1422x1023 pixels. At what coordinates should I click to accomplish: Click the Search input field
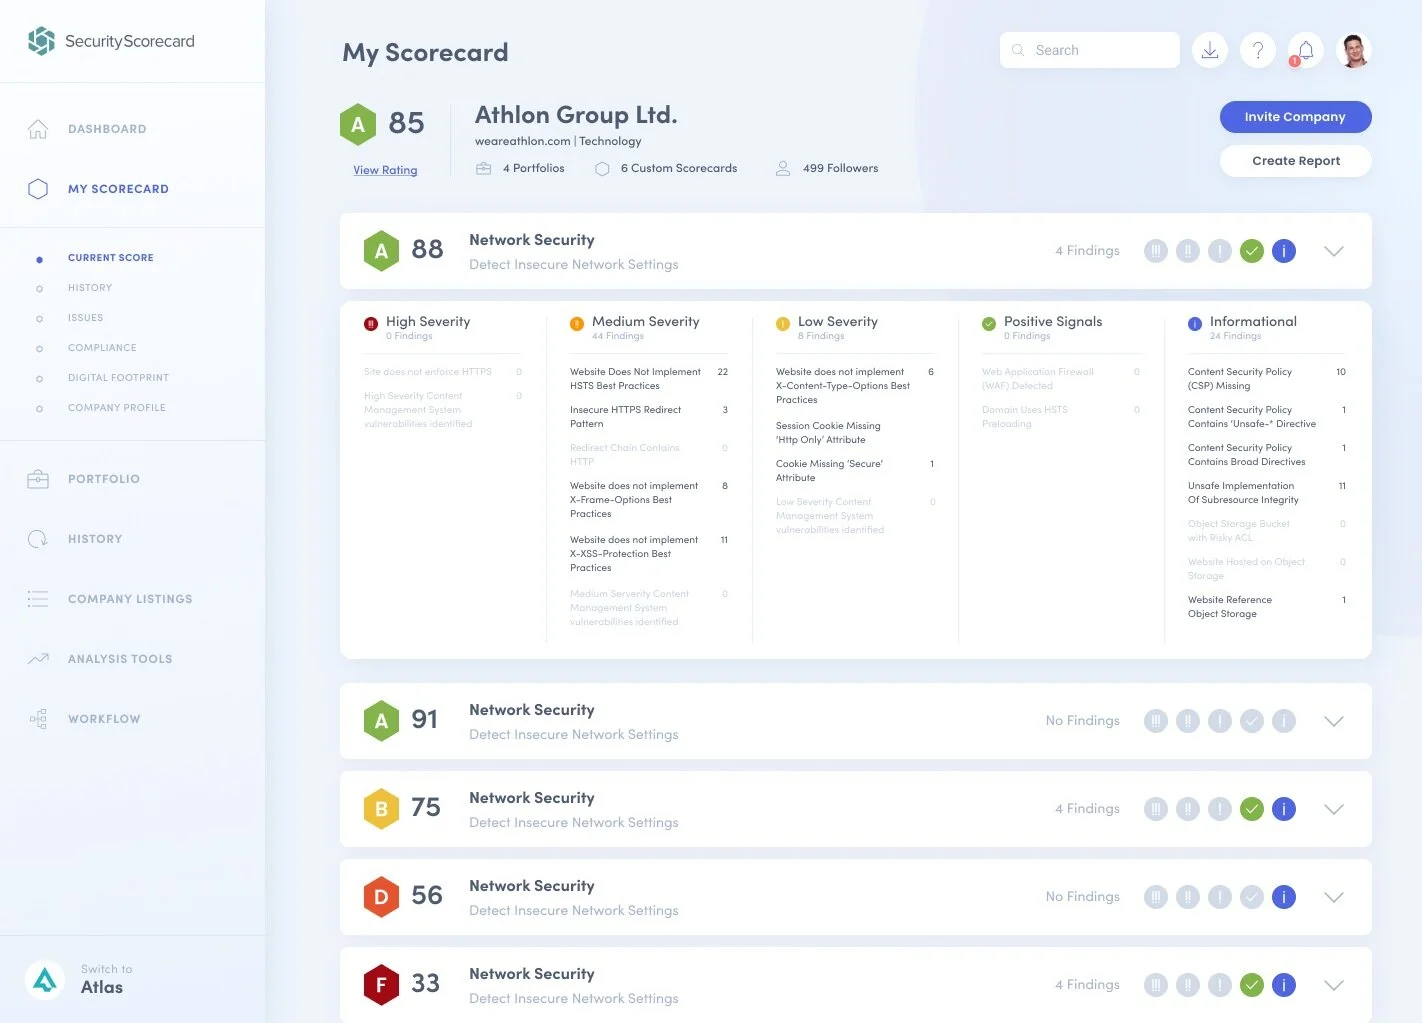(1090, 50)
